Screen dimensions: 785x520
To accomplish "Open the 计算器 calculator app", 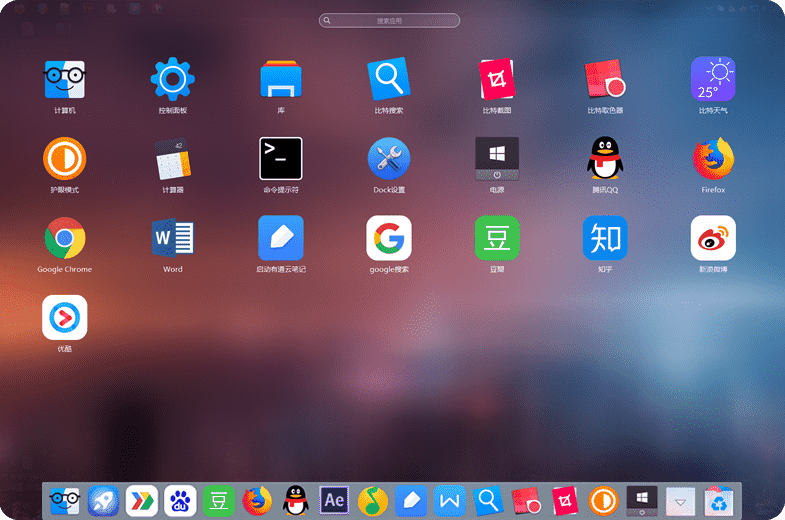I will [173, 159].
